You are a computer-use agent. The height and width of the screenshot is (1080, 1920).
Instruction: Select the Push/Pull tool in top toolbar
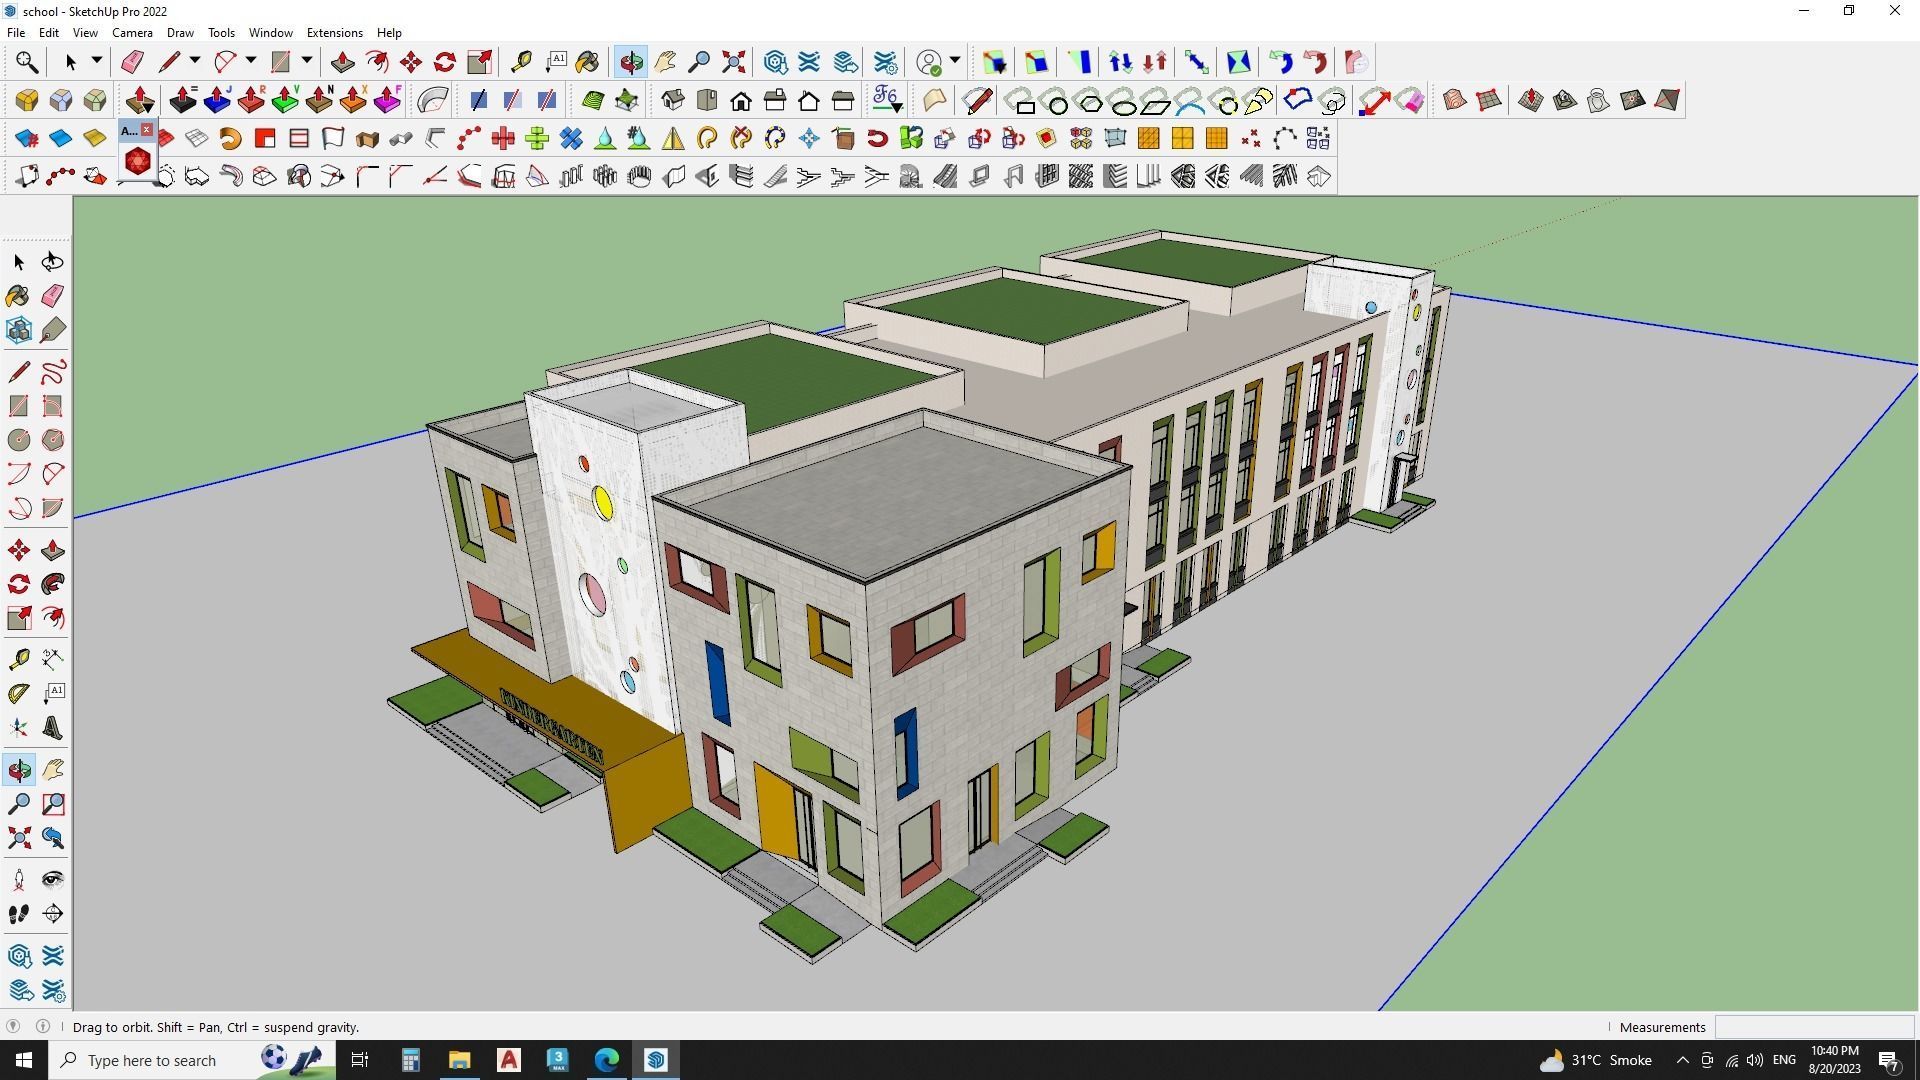coord(342,62)
